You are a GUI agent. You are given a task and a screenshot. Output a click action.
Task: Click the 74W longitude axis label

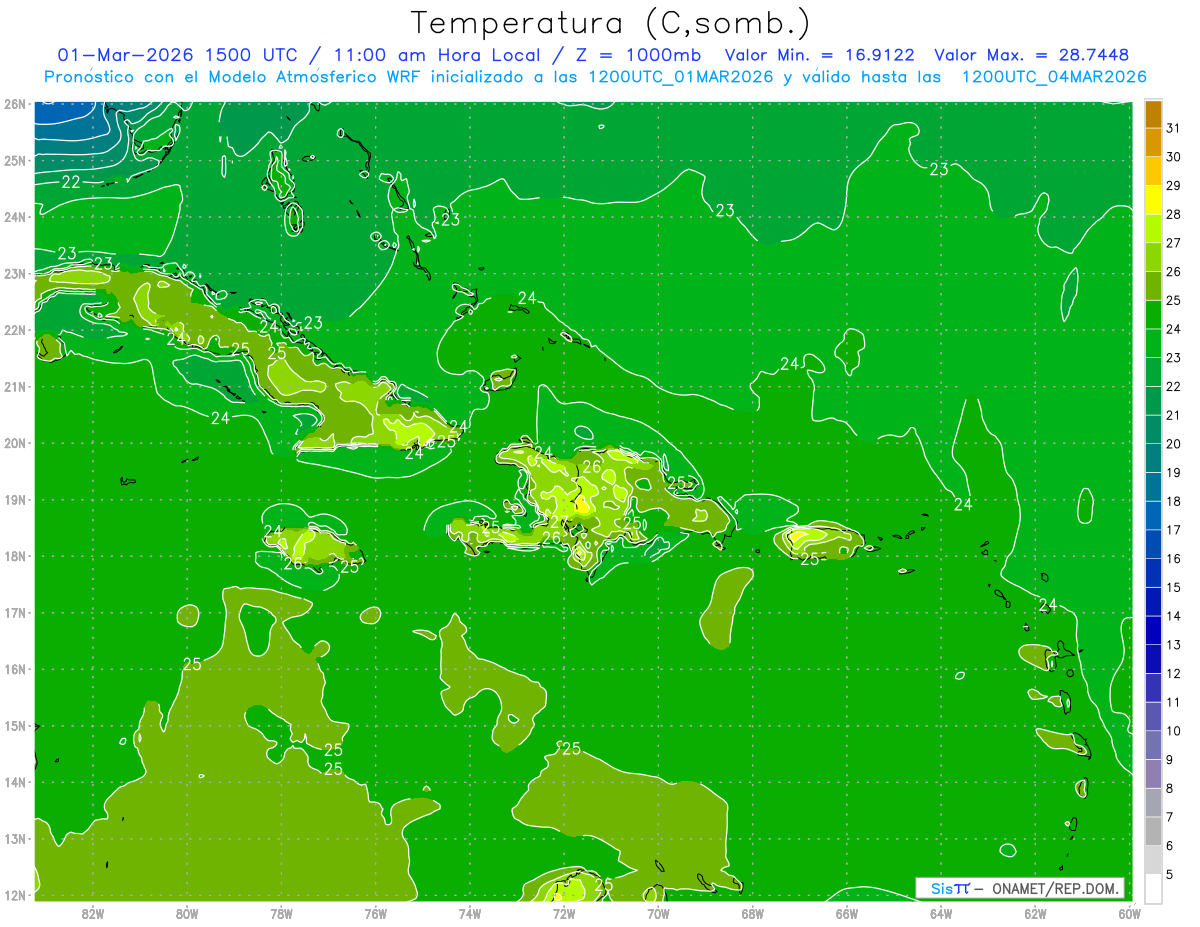pyautogui.click(x=469, y=913)
